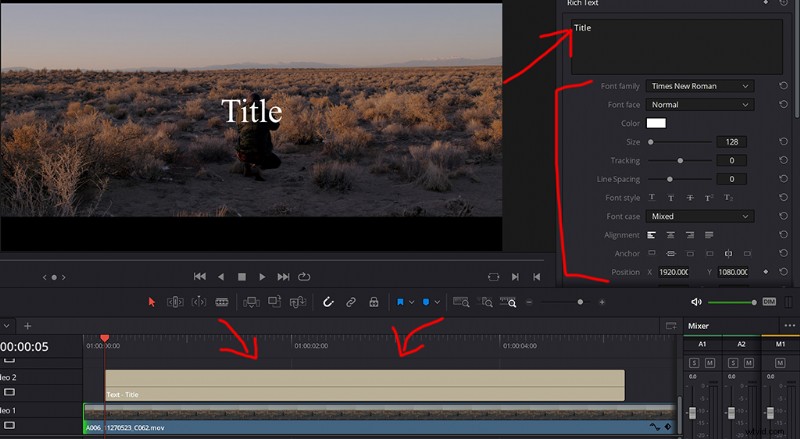Select the red arrow Selection Mode tool
Screen dimensions: 800x439
coord(152,302)
